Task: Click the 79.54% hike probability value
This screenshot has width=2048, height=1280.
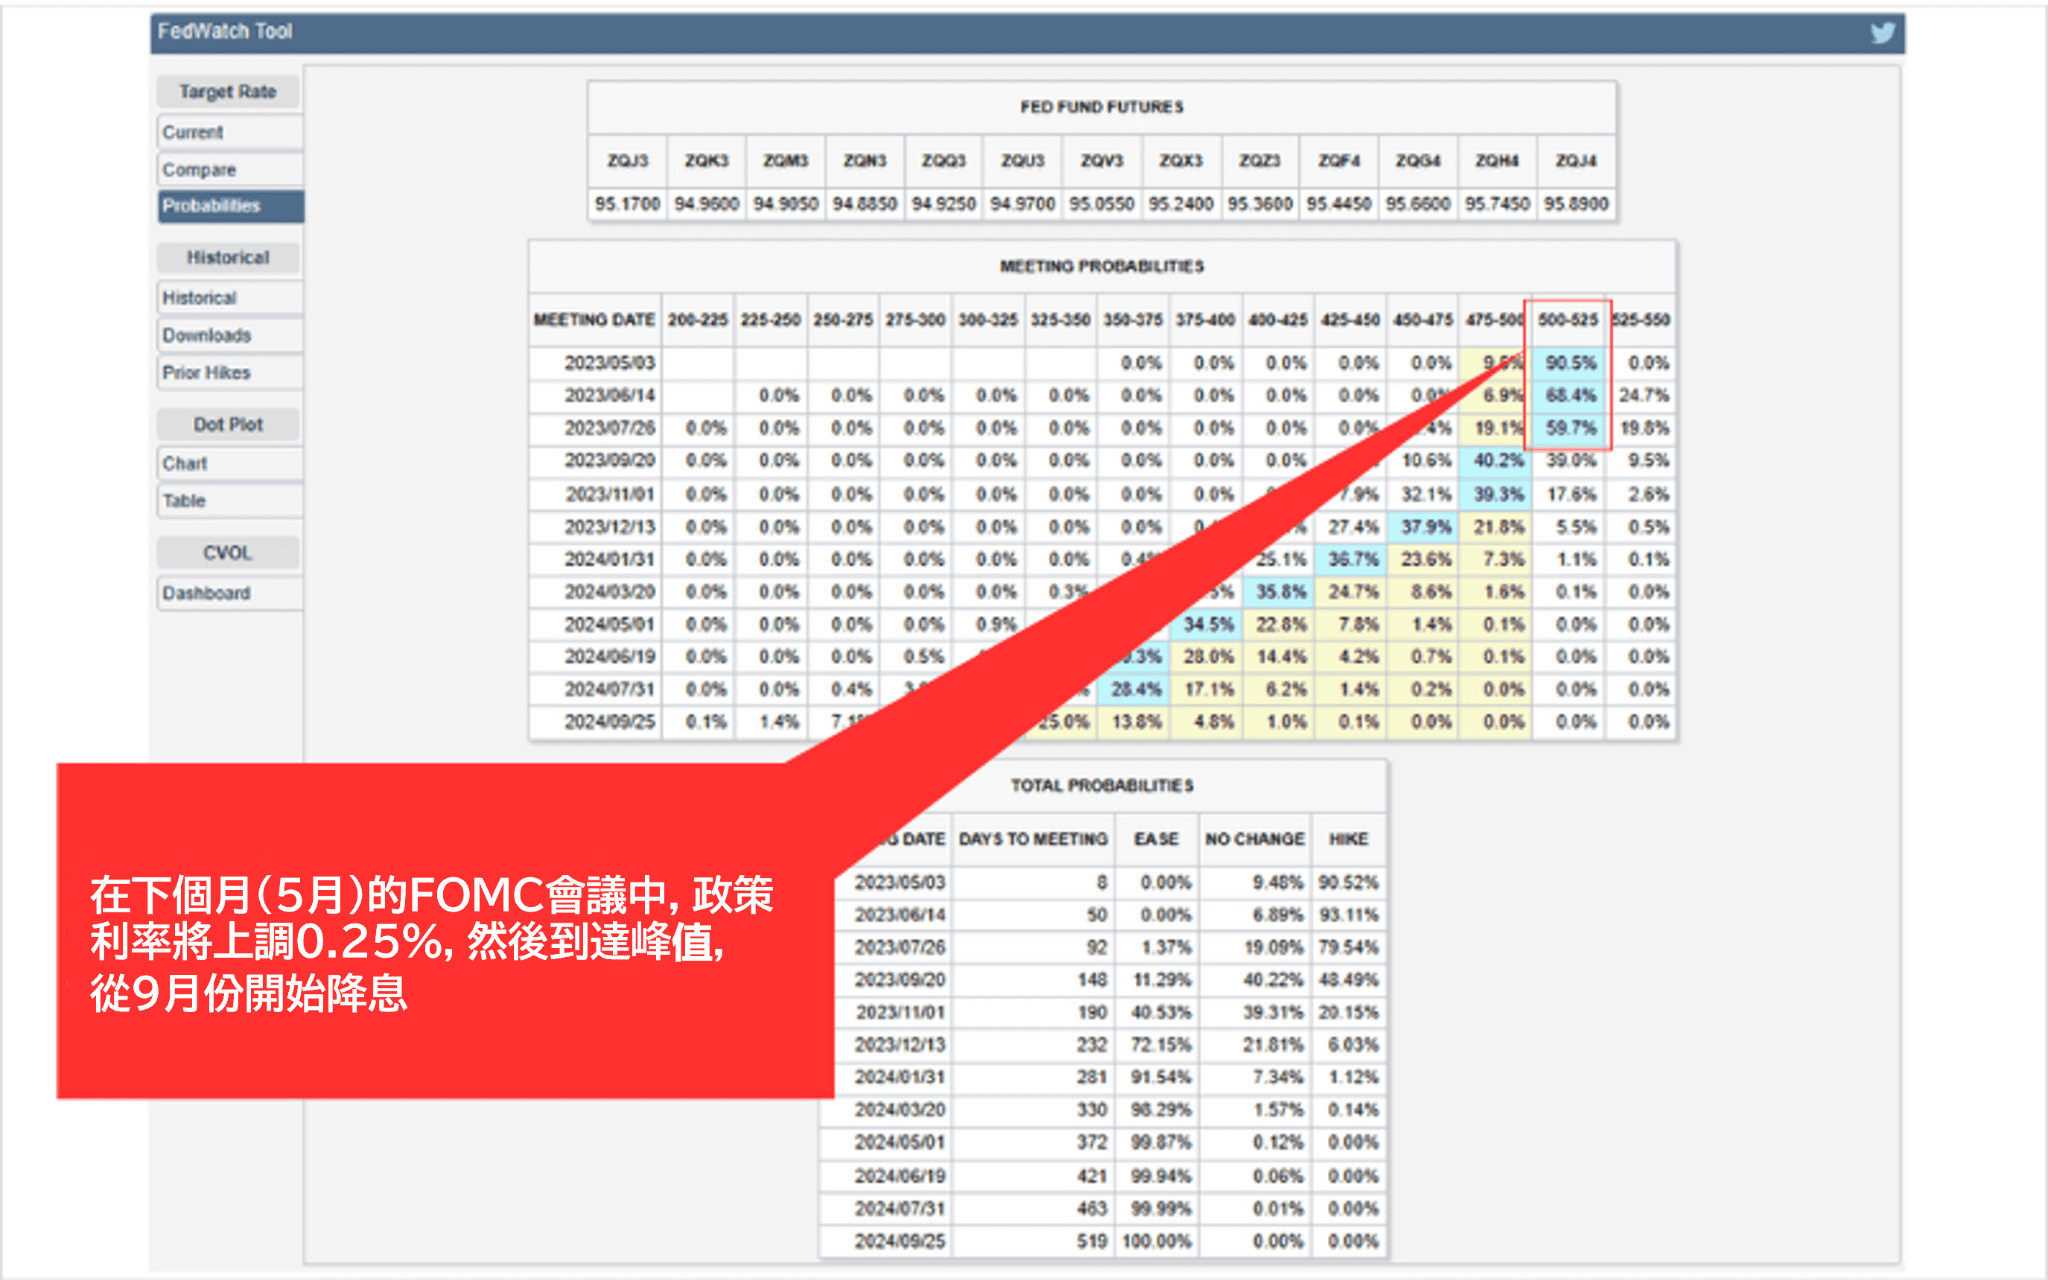Action: coord(1348,947)
